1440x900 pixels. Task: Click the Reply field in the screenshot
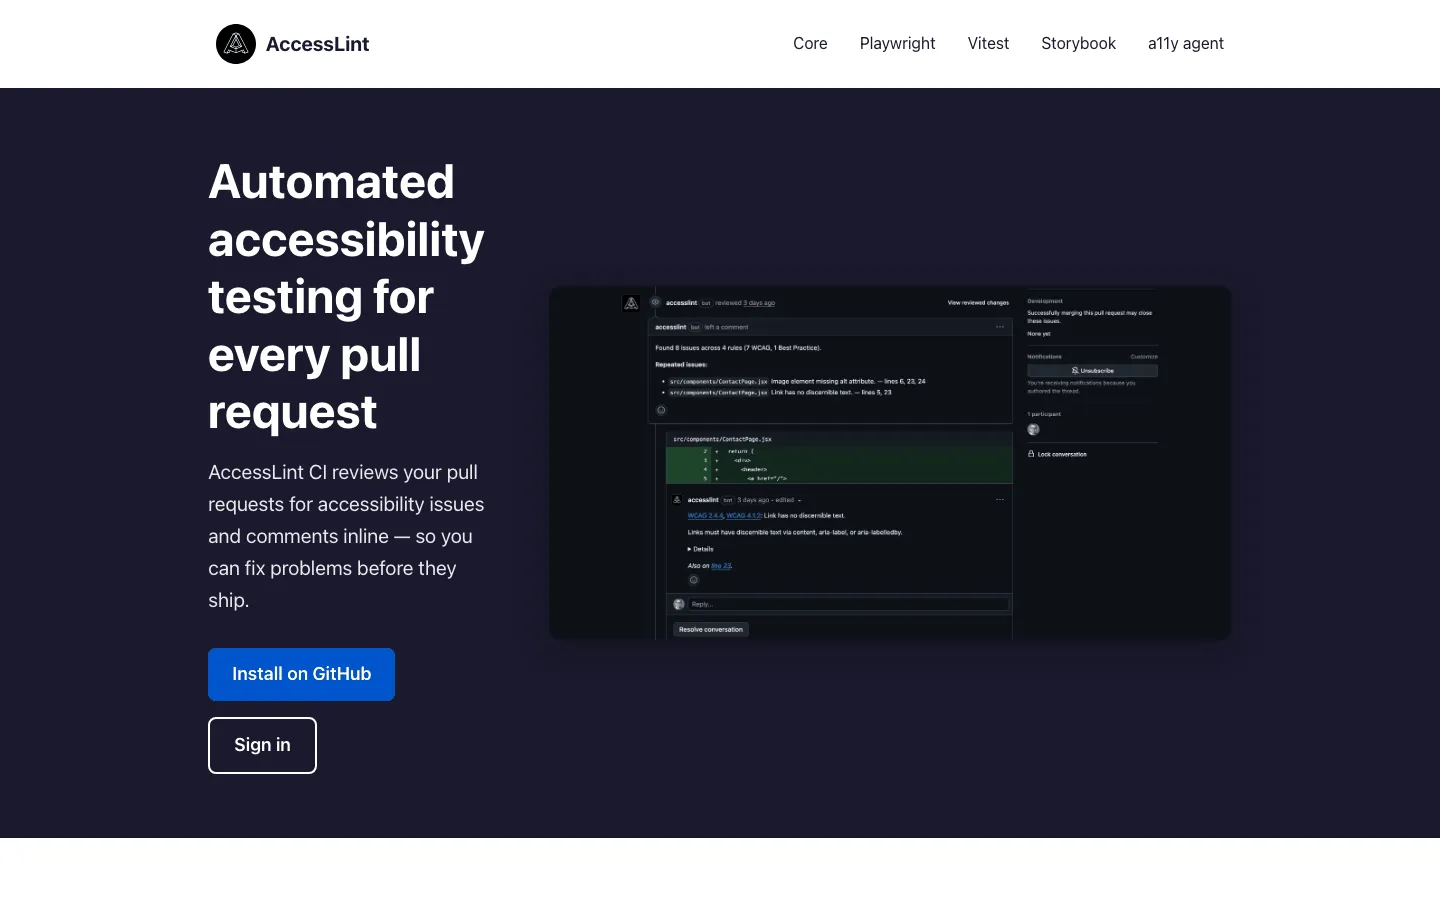click(x=848, y=604)
